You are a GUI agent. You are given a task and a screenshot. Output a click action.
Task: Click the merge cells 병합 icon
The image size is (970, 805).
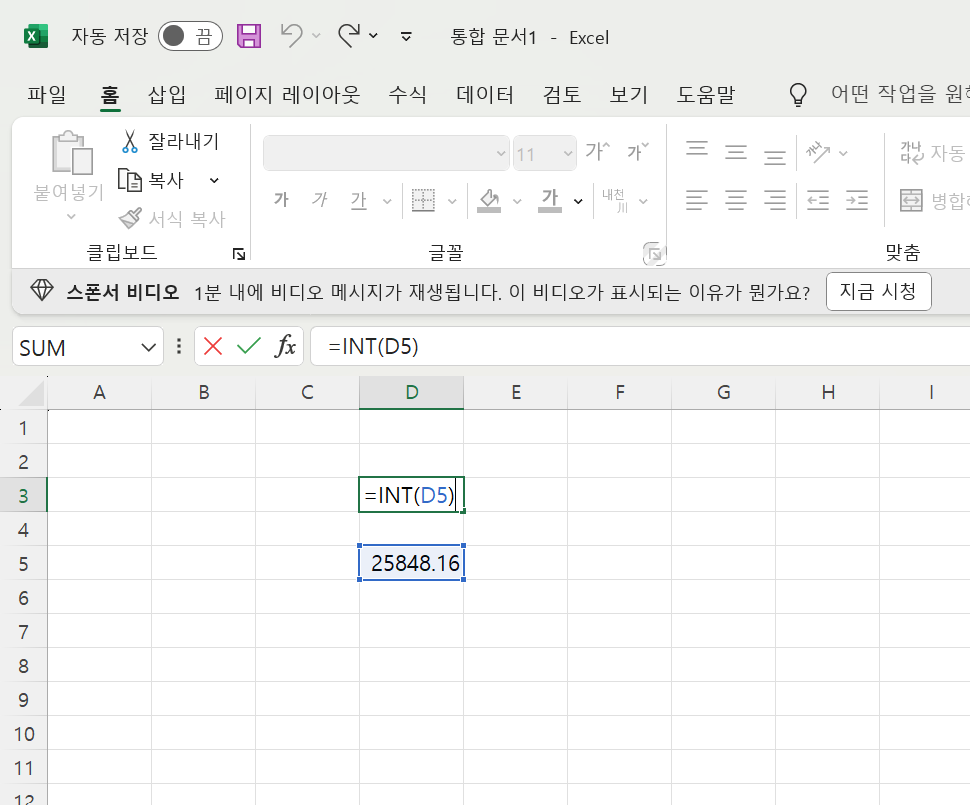(x=911, y=200)
